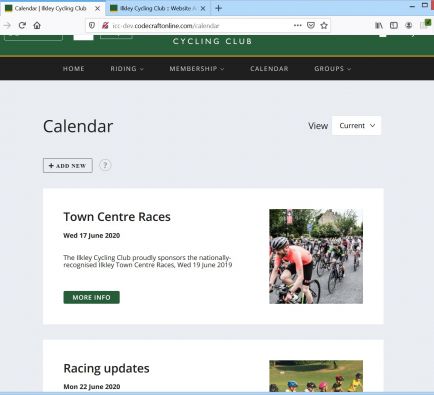Screen dimensions: 434x395
Task: Click the Racing updates event photo
Action: 316,376
